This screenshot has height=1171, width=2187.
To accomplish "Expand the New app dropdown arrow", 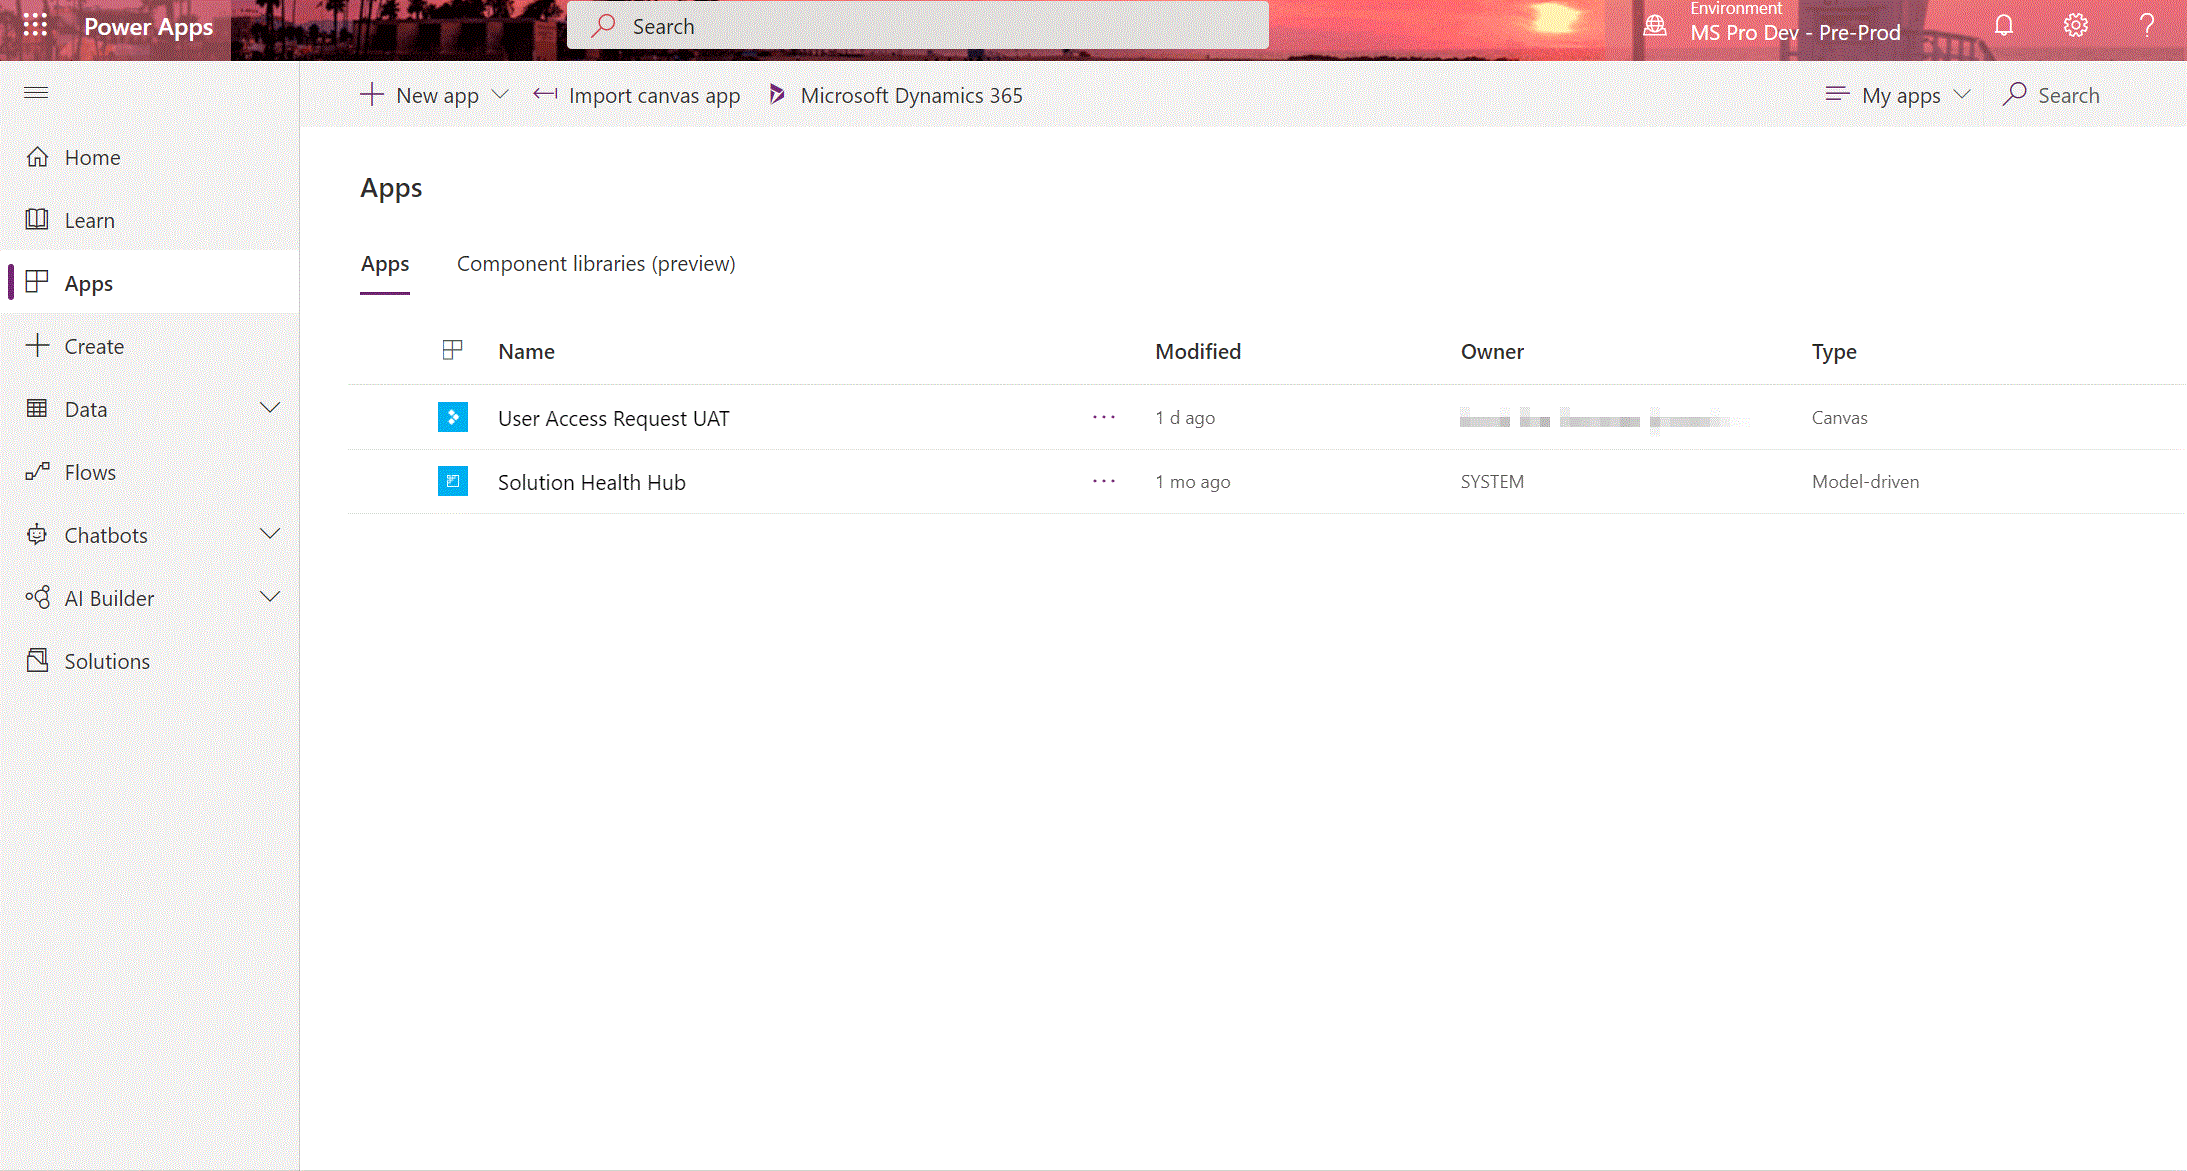I will click(501, 95).
